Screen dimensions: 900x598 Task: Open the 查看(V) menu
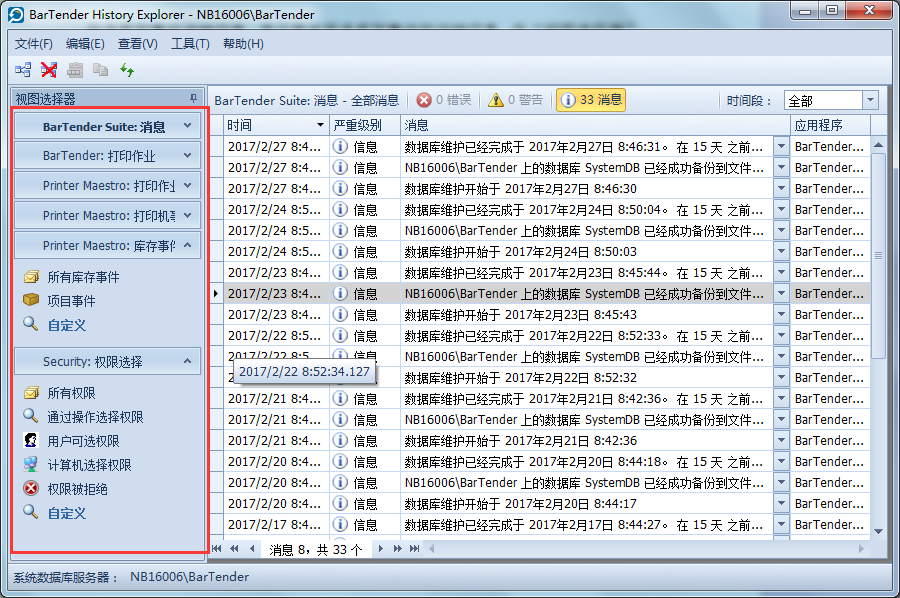click(138, 44)
